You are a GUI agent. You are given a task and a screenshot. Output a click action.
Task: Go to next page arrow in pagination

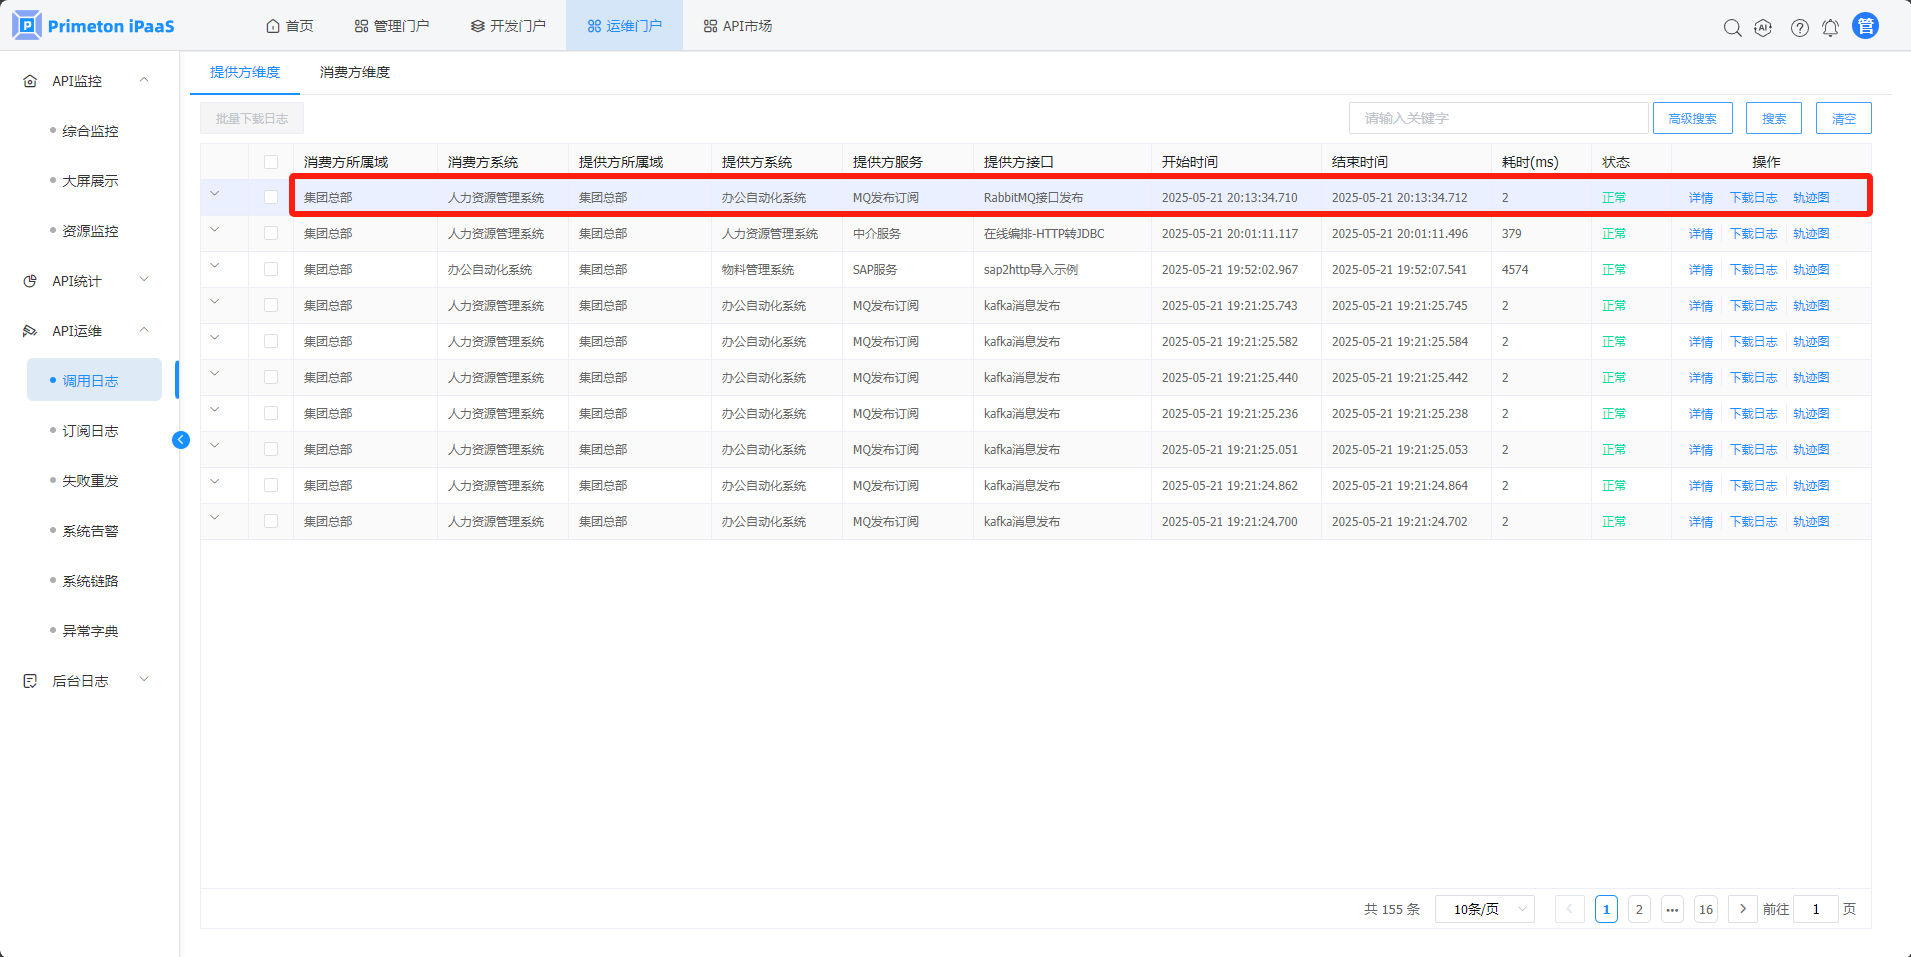click(x=1742, y=909)
